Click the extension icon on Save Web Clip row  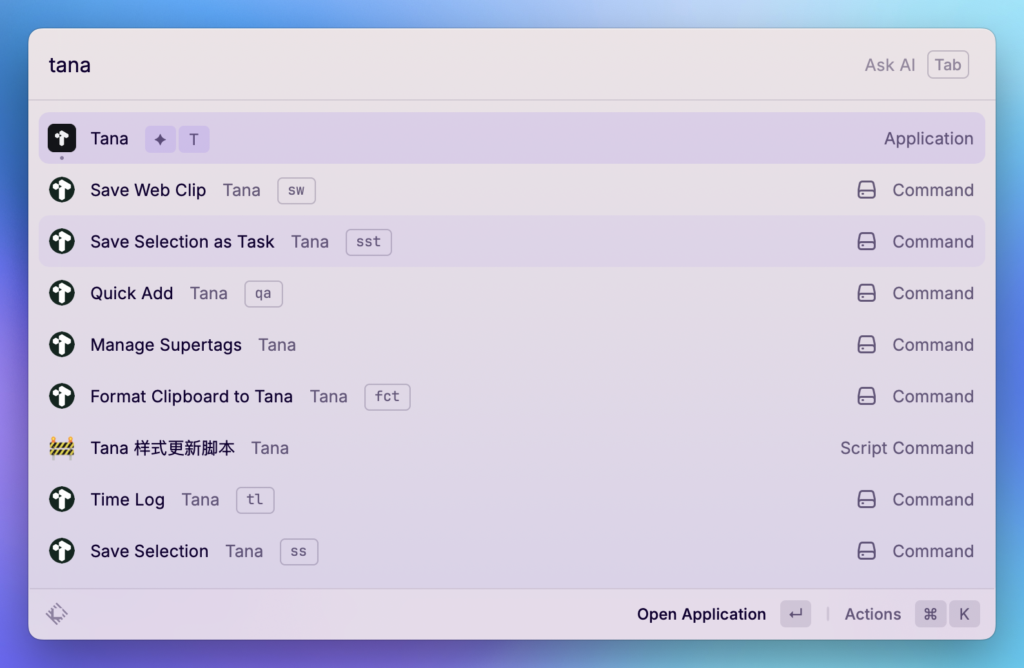click(867, 190)
